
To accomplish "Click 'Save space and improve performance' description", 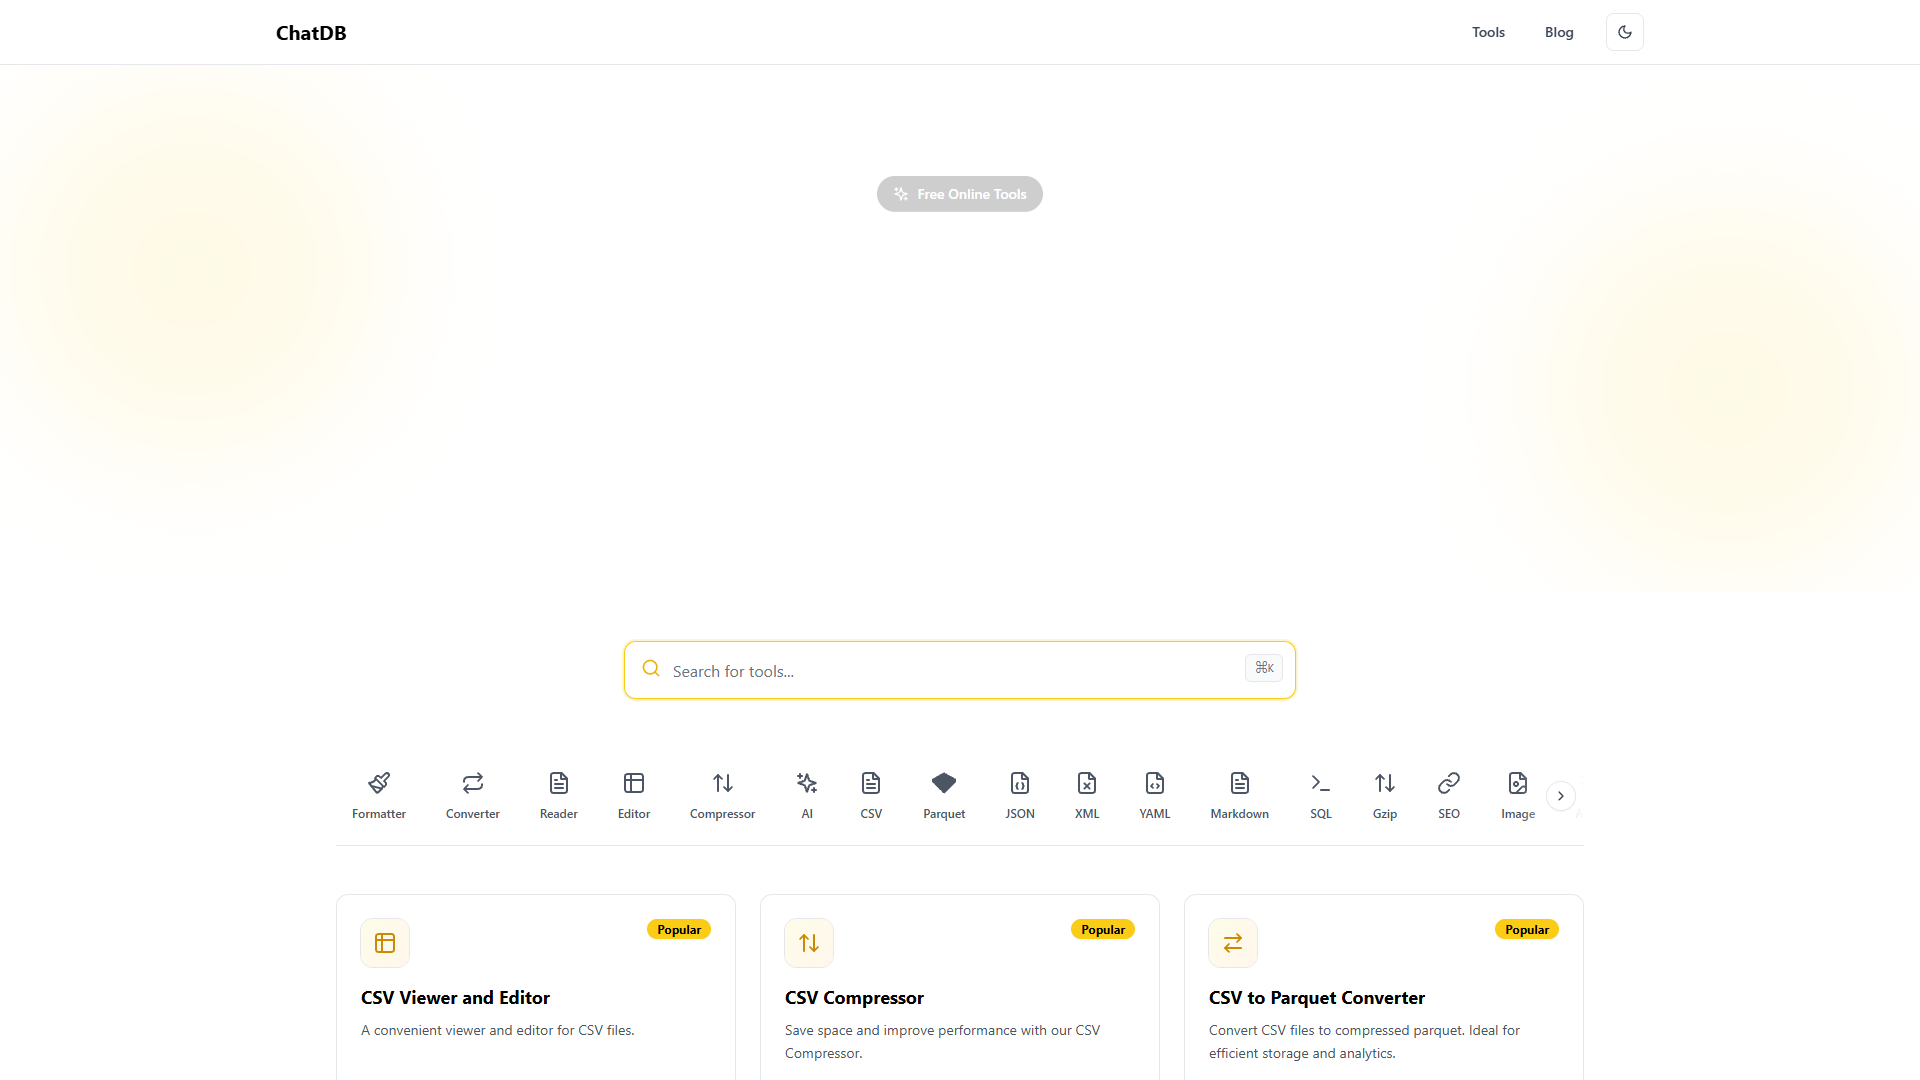I will pyautogui.click(x=942, y=1041).
